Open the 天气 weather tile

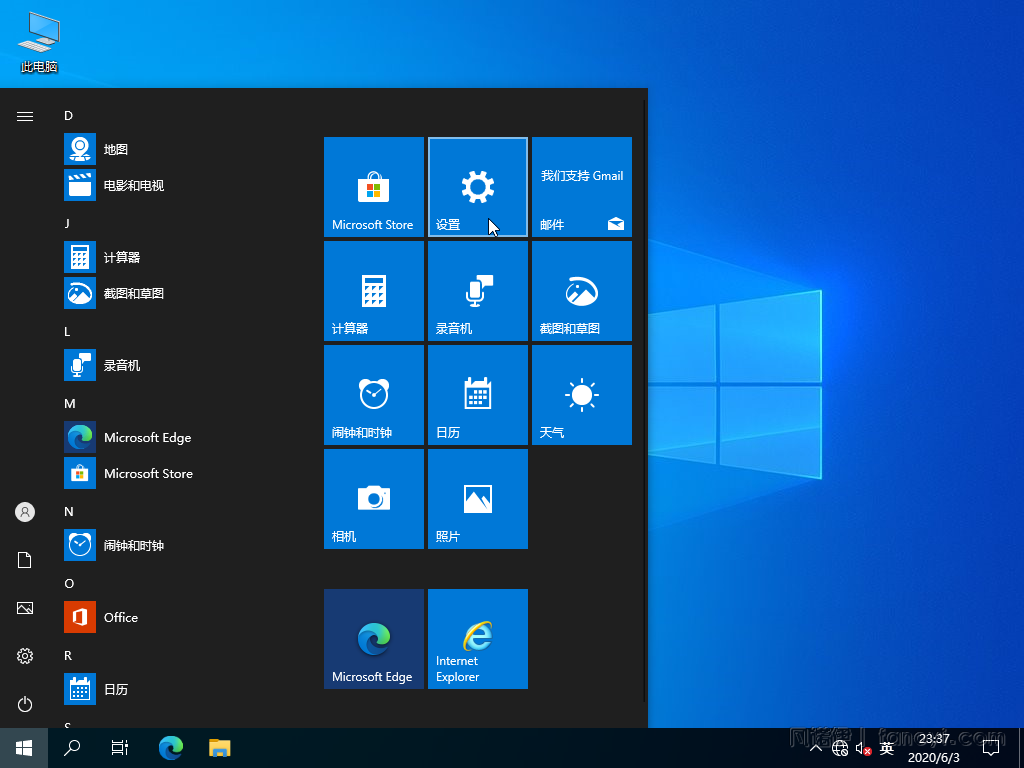(581, 394)
